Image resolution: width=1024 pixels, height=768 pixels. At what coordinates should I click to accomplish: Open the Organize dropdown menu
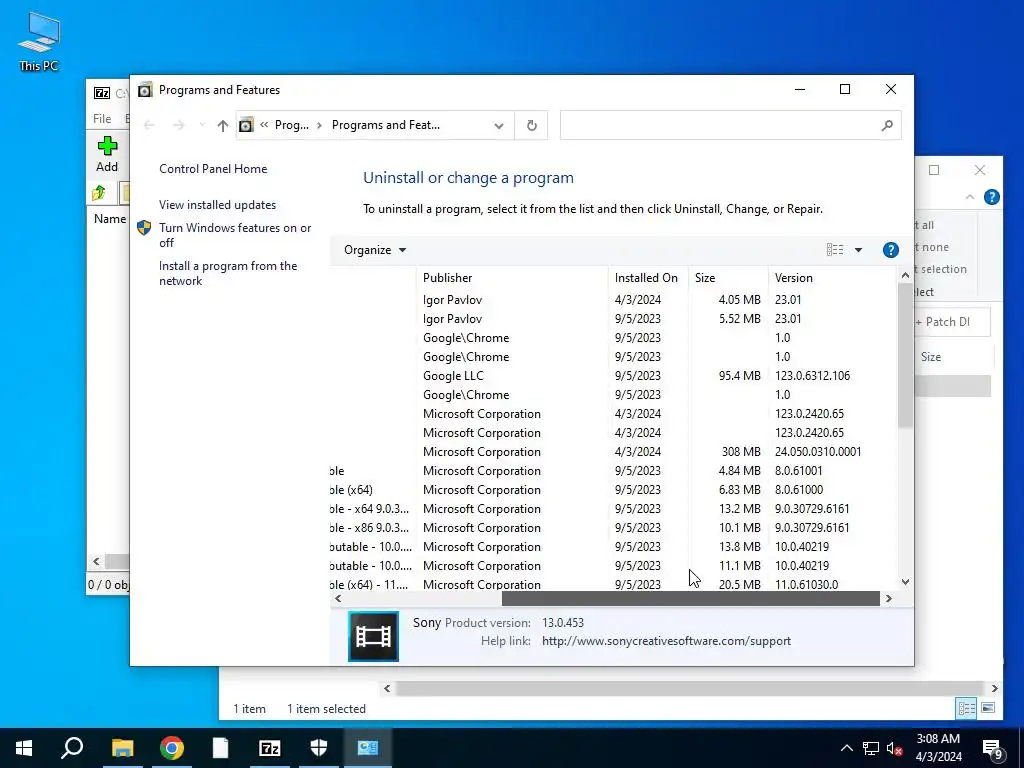point(375,250)
